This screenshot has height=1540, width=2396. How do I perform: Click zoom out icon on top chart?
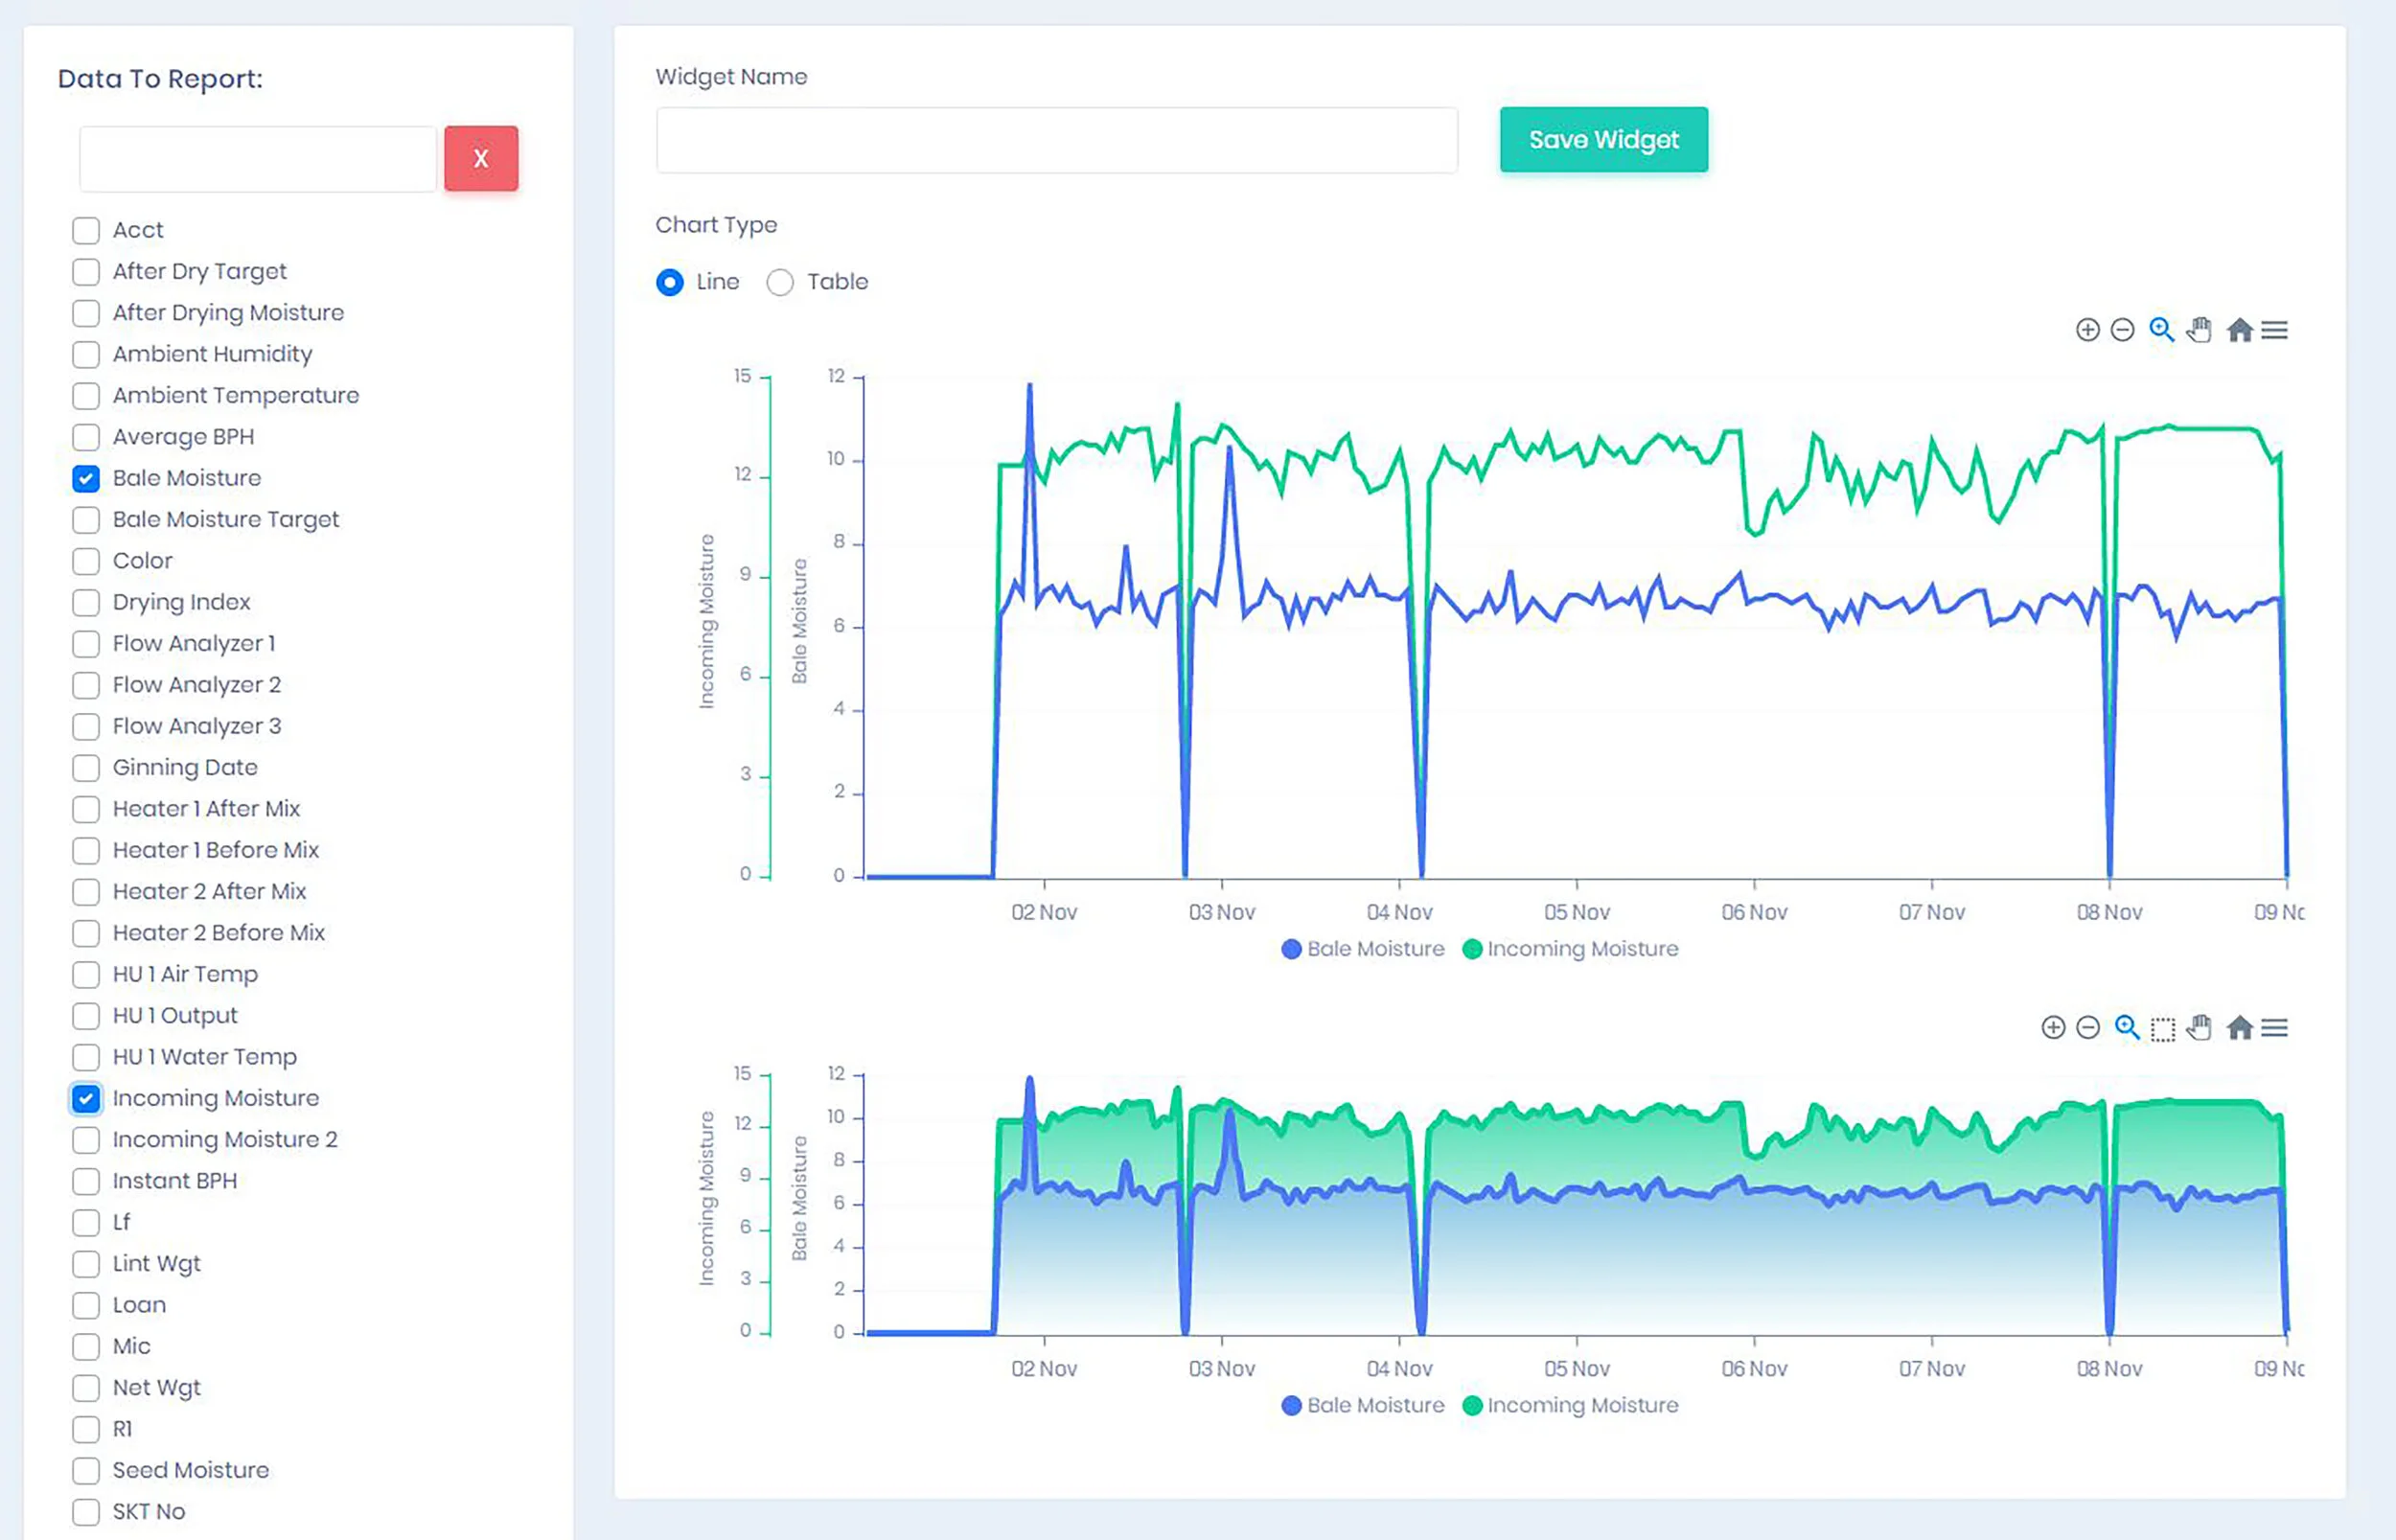point(2122,330)
